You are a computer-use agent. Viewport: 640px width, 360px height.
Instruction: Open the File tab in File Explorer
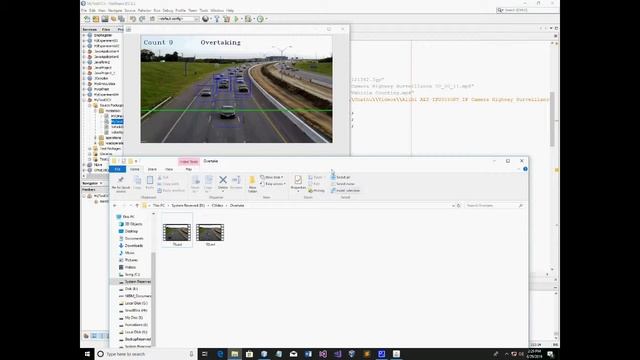click(118, 169)
